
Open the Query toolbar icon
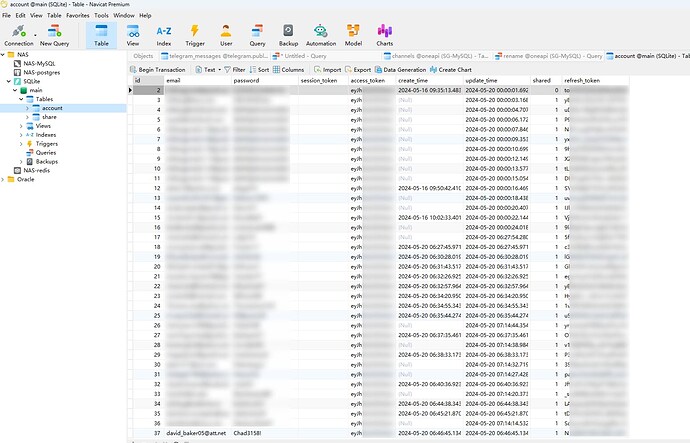click(x=257, y=35)
